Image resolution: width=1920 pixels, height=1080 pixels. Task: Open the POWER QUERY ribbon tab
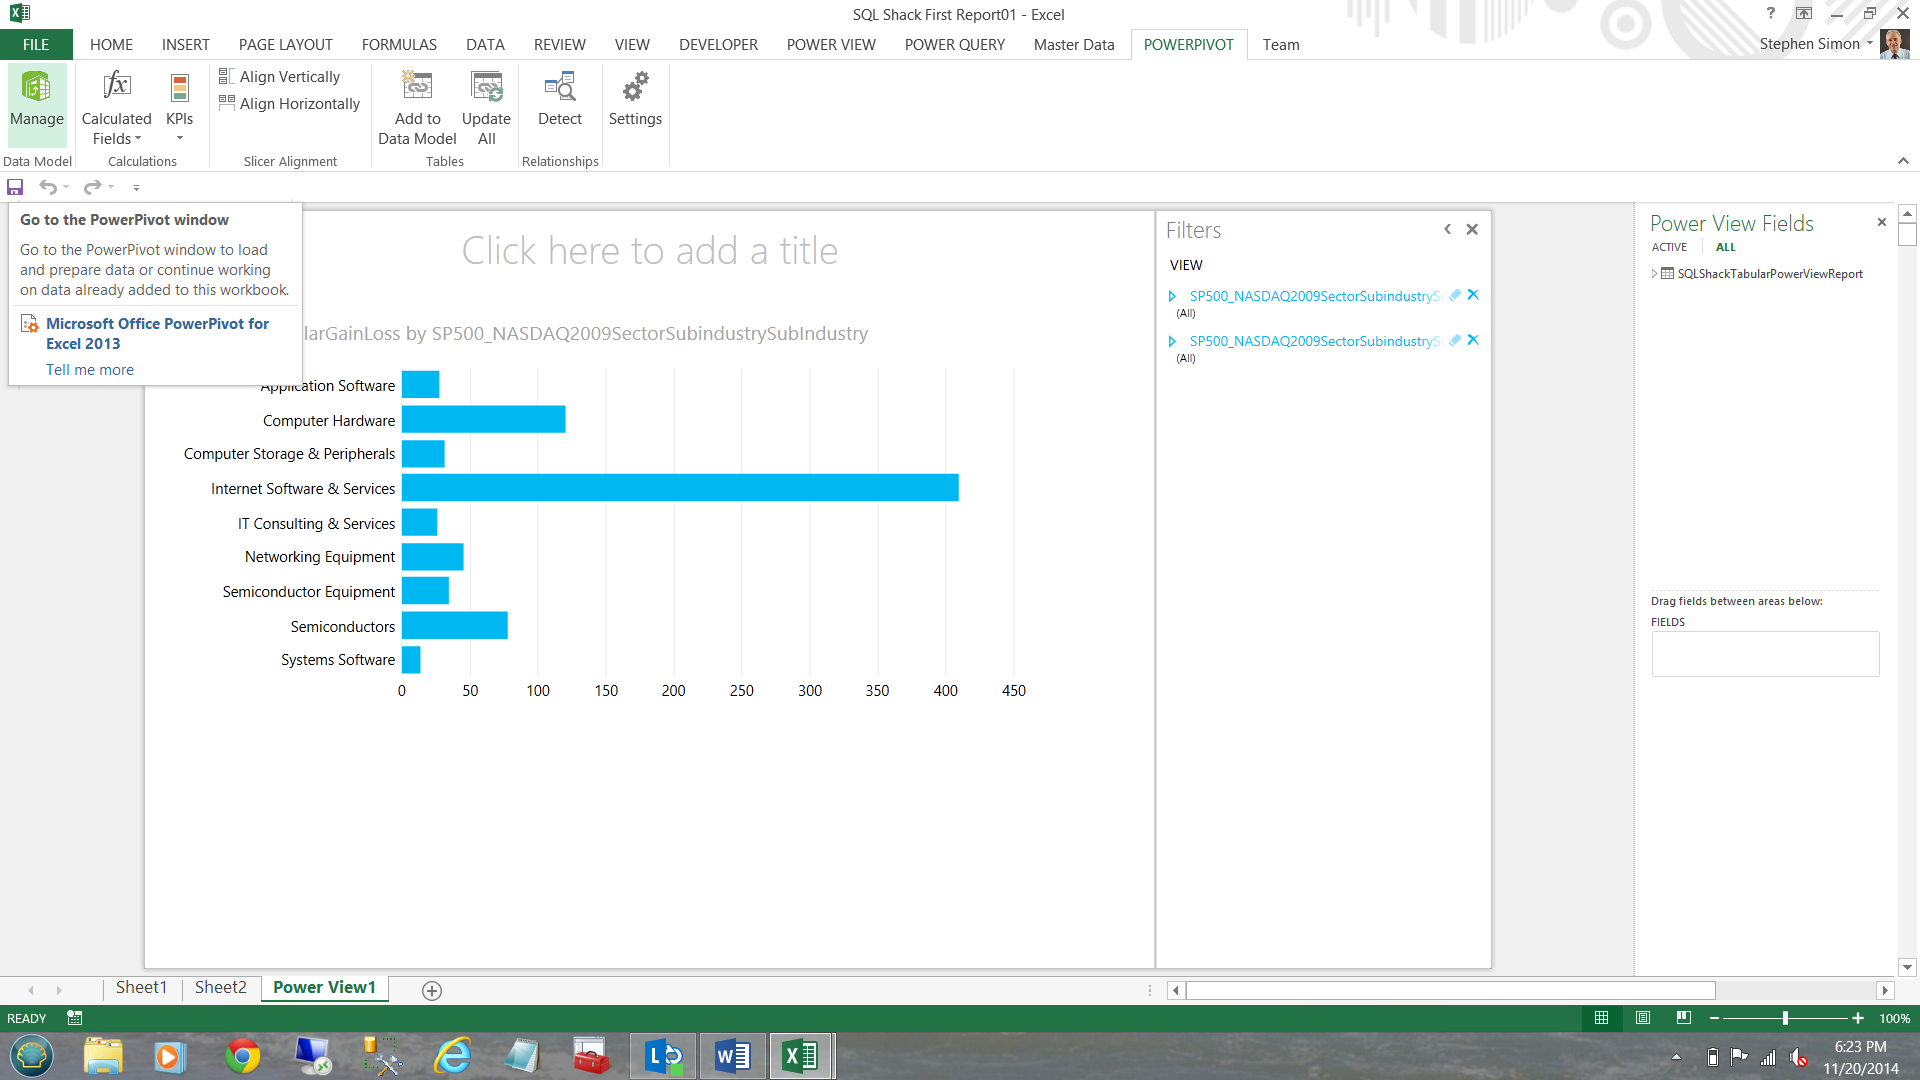(954, 45)
